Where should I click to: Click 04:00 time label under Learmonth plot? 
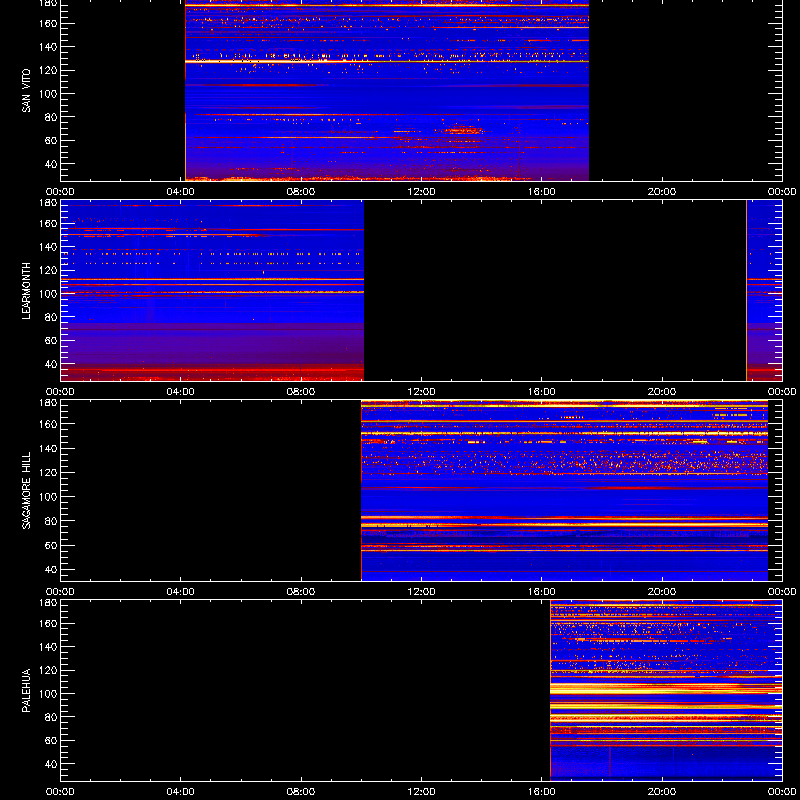pyautogui.click(x=181, y=392)
